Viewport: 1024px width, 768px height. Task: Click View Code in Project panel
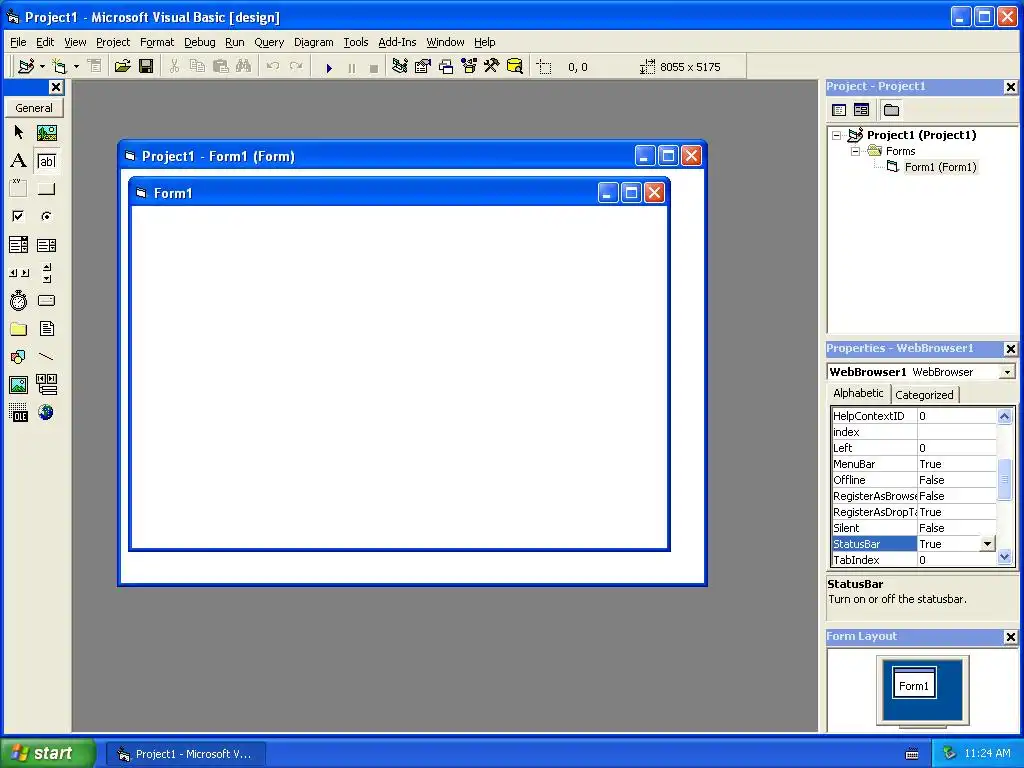[x=839, y=110]
